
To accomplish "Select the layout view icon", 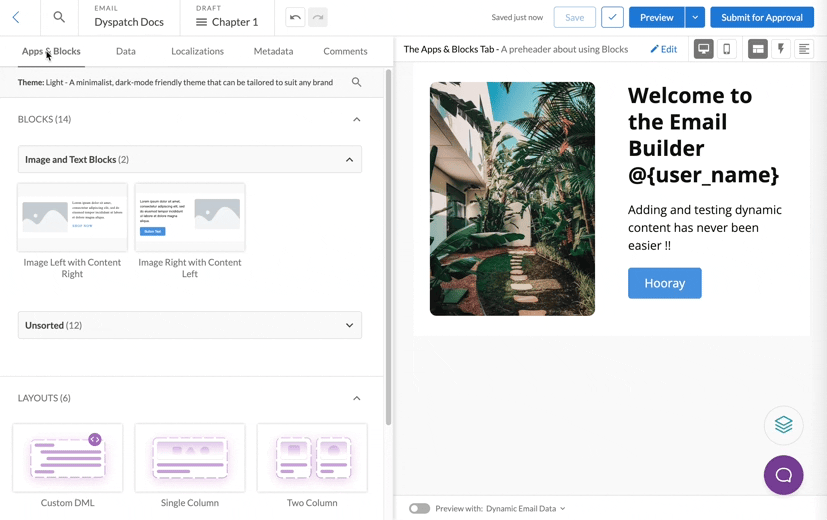I will [758, 49].
